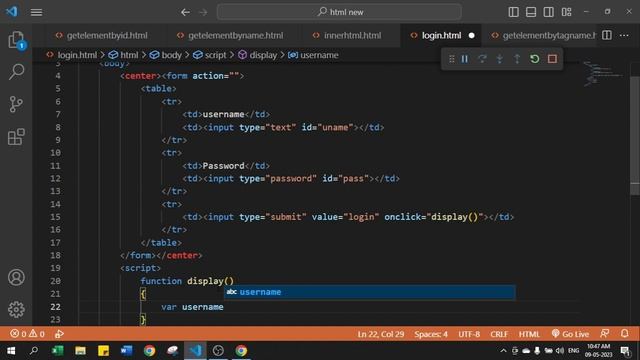Open the hamburger application menu
The image size is (640, 360).
coord(36,12)
